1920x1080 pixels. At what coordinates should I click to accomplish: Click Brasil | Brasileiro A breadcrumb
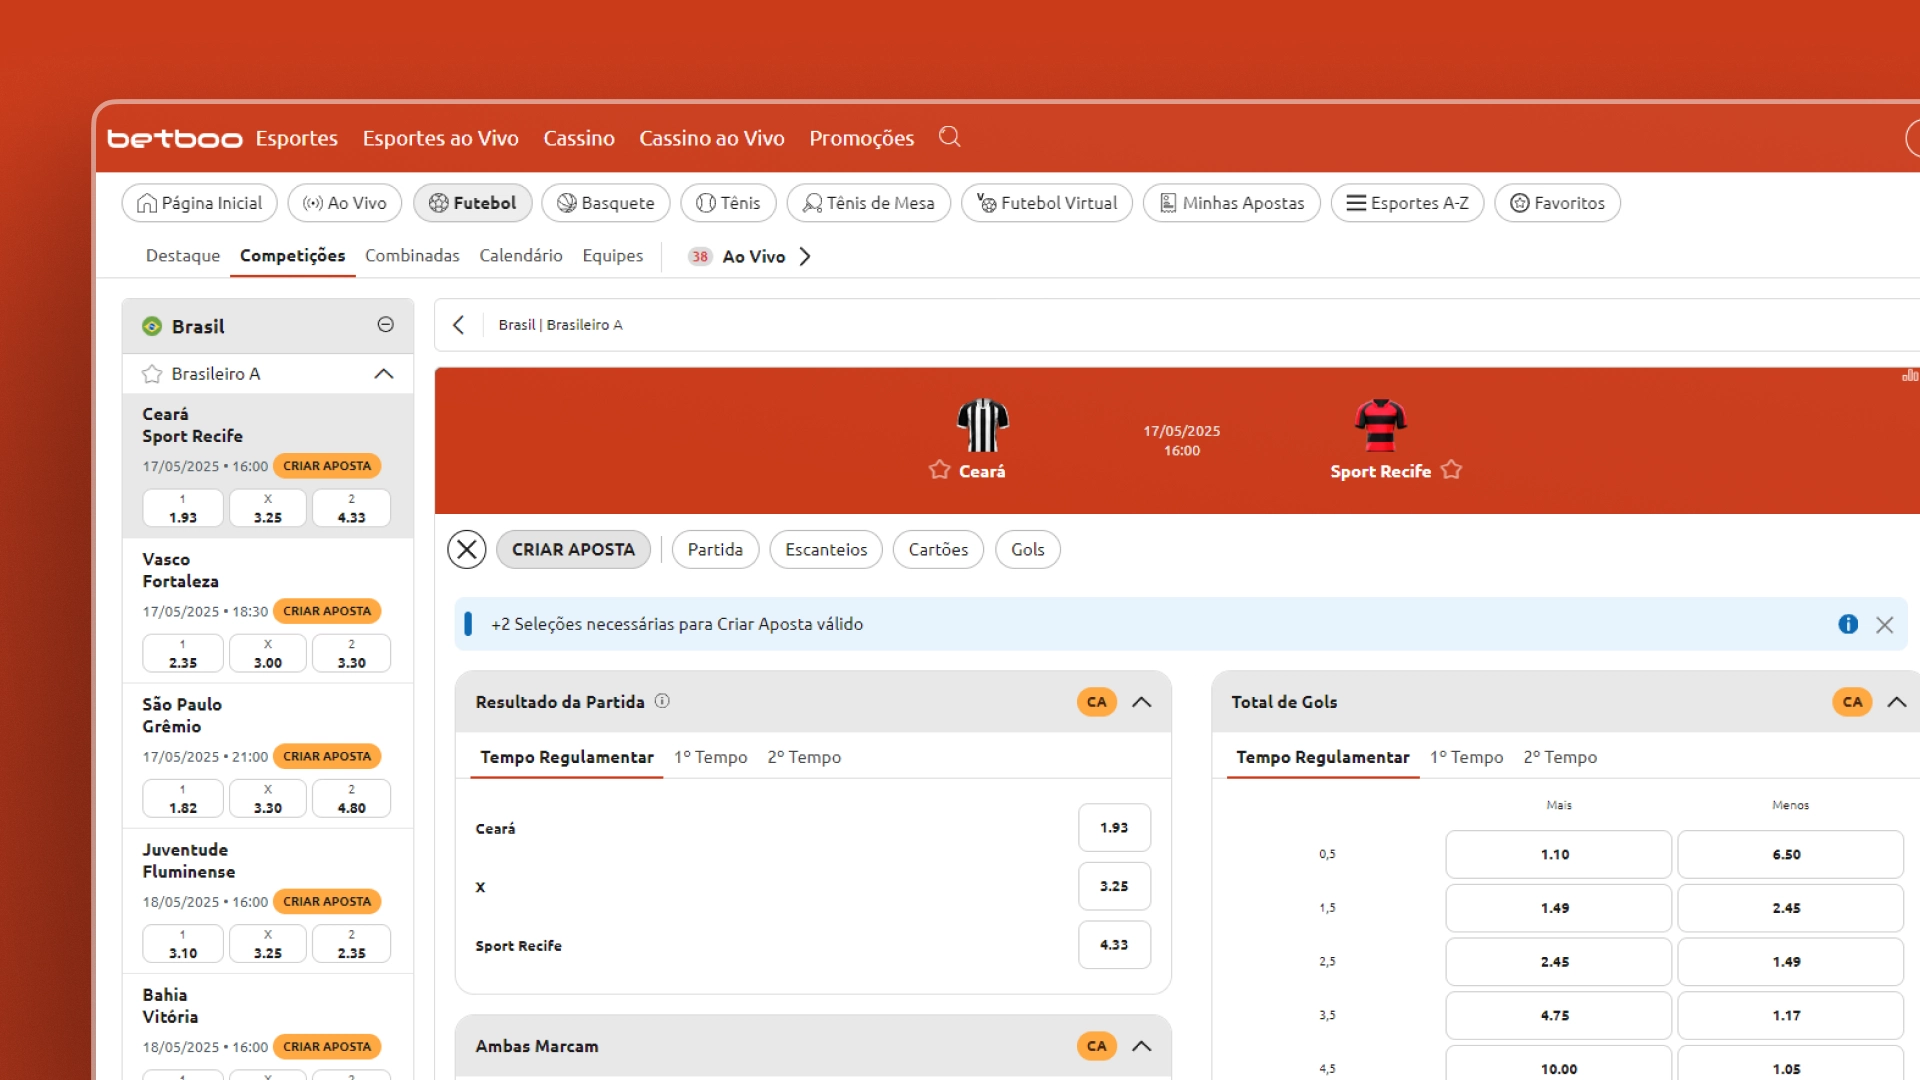click(560, 325)
